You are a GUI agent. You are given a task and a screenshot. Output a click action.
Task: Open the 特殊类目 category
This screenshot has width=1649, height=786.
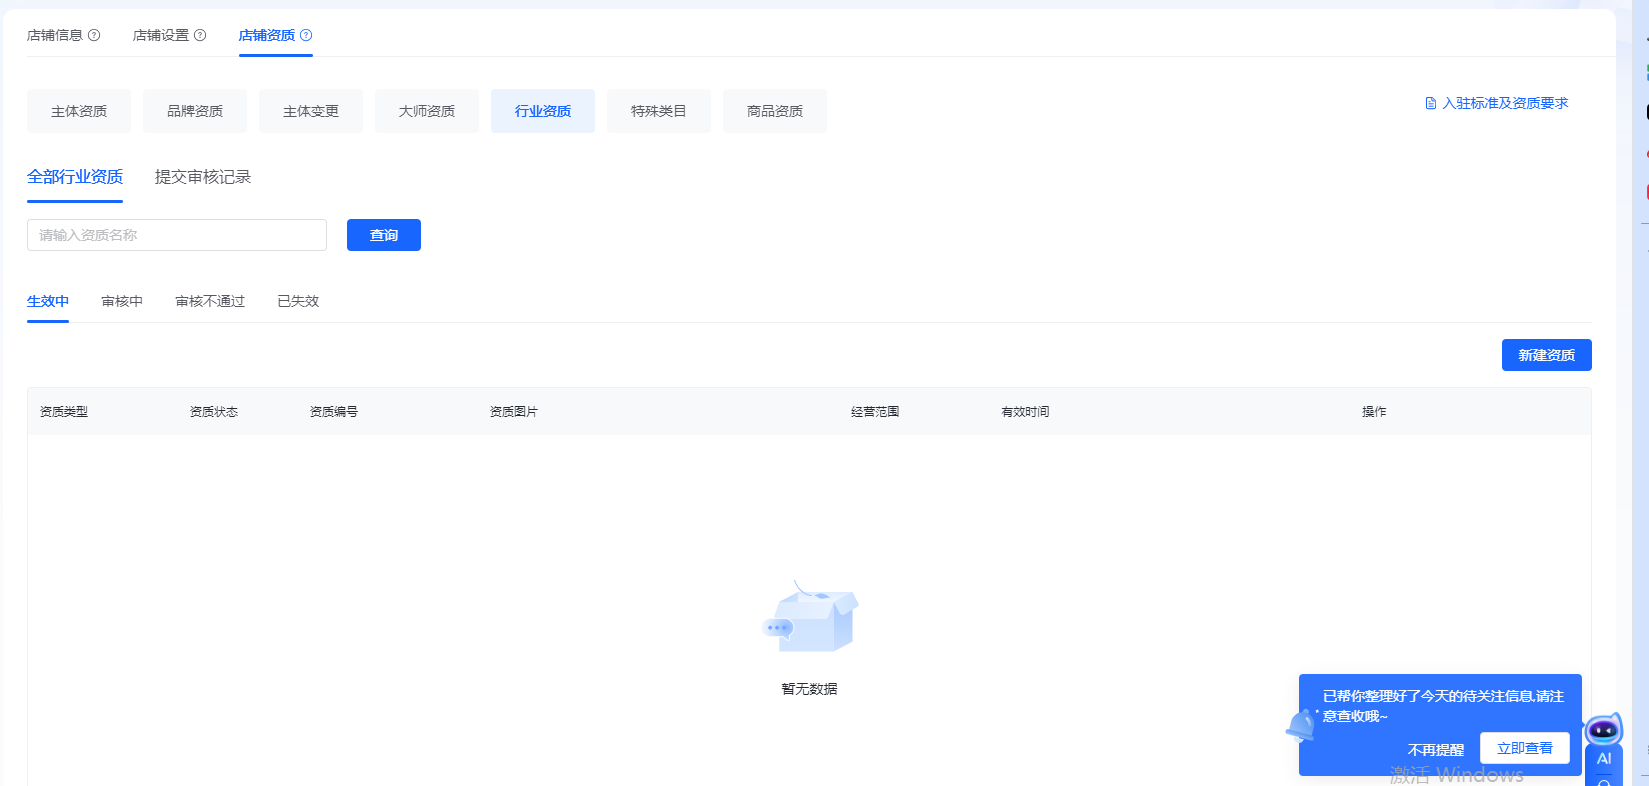click(659, 111)
